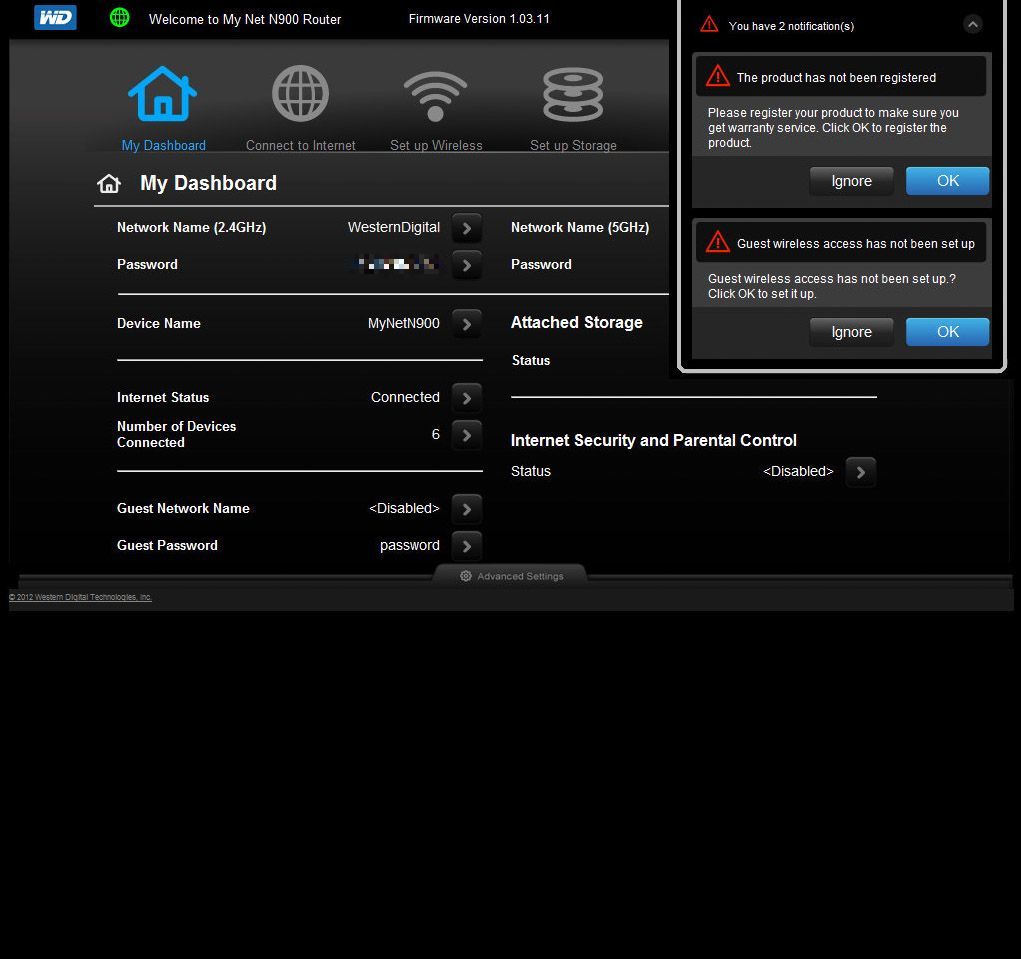Click the Number of Devices Connected label
This screenshot has height=959, width=1021.
(176, 434)
